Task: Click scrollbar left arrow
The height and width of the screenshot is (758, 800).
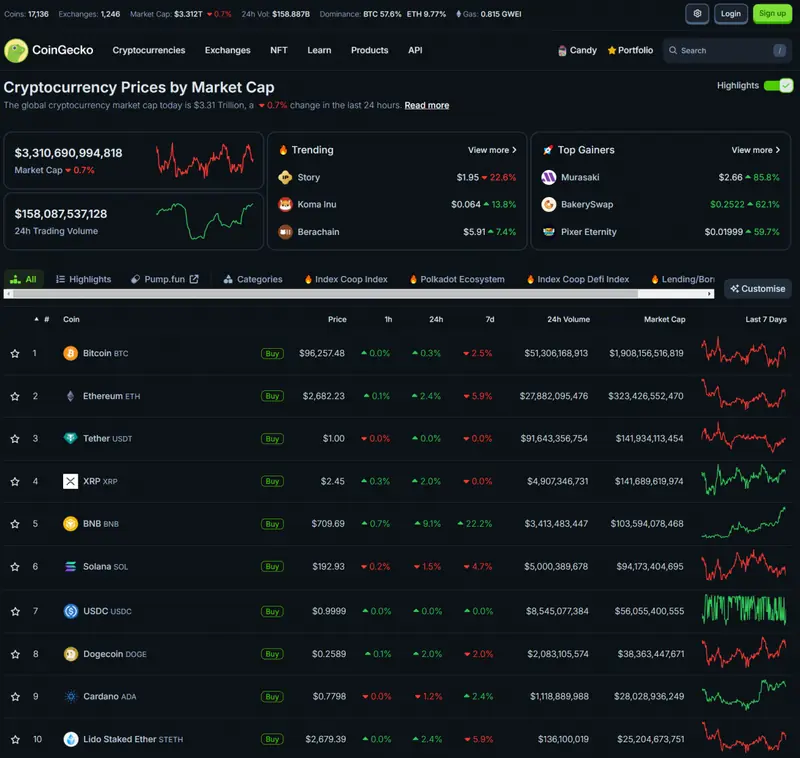Action: pos(8,293)
